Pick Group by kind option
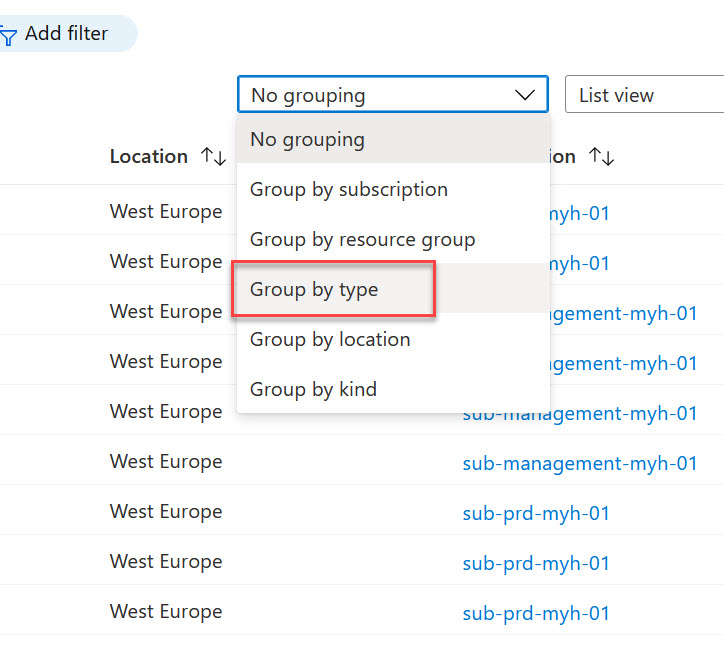 tap(313, 390)
